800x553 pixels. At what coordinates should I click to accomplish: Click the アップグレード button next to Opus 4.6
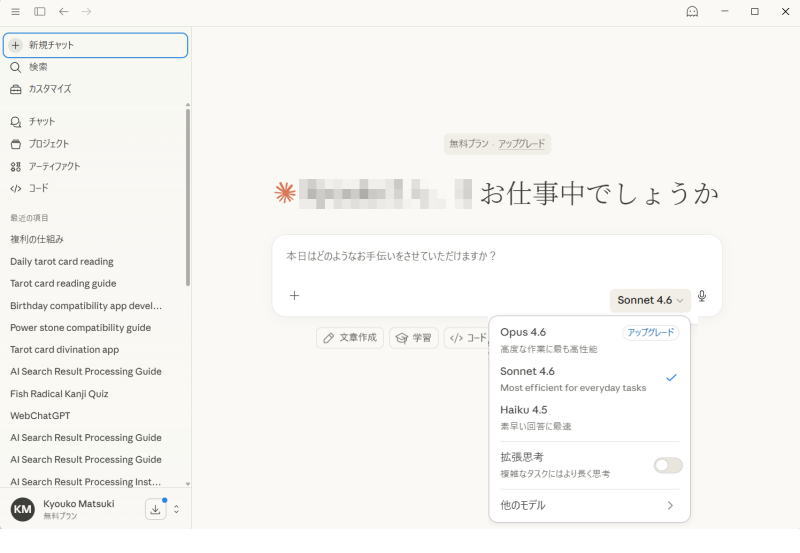650,333
